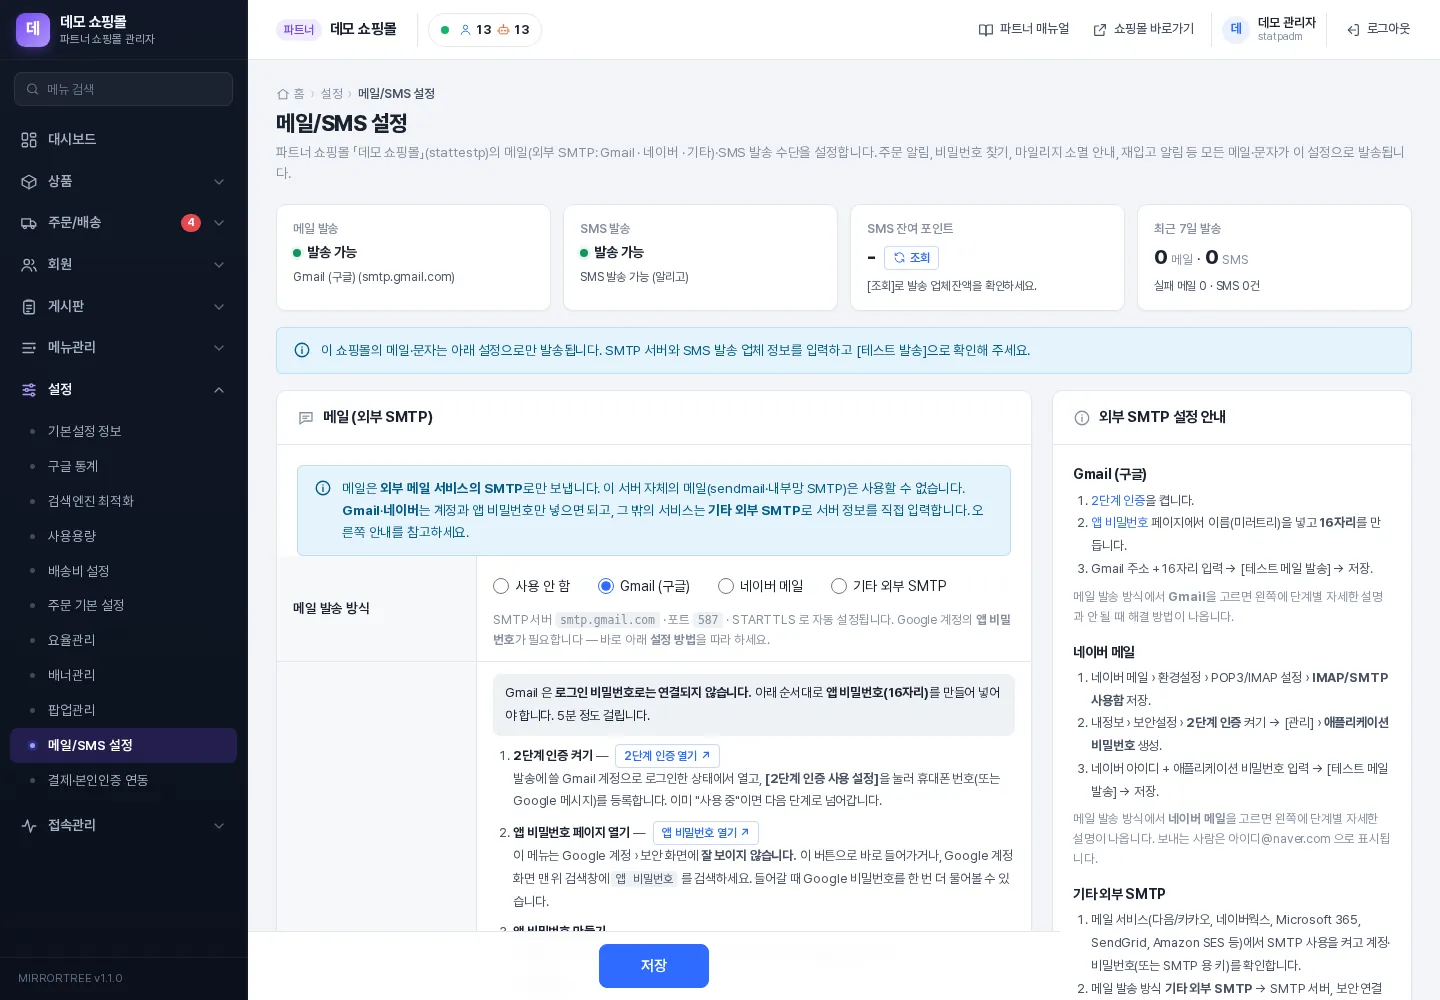Expand the 게시판 menu chevron
The image size is (1440, 1000).
pyautogui.click(x=219, y=307)
